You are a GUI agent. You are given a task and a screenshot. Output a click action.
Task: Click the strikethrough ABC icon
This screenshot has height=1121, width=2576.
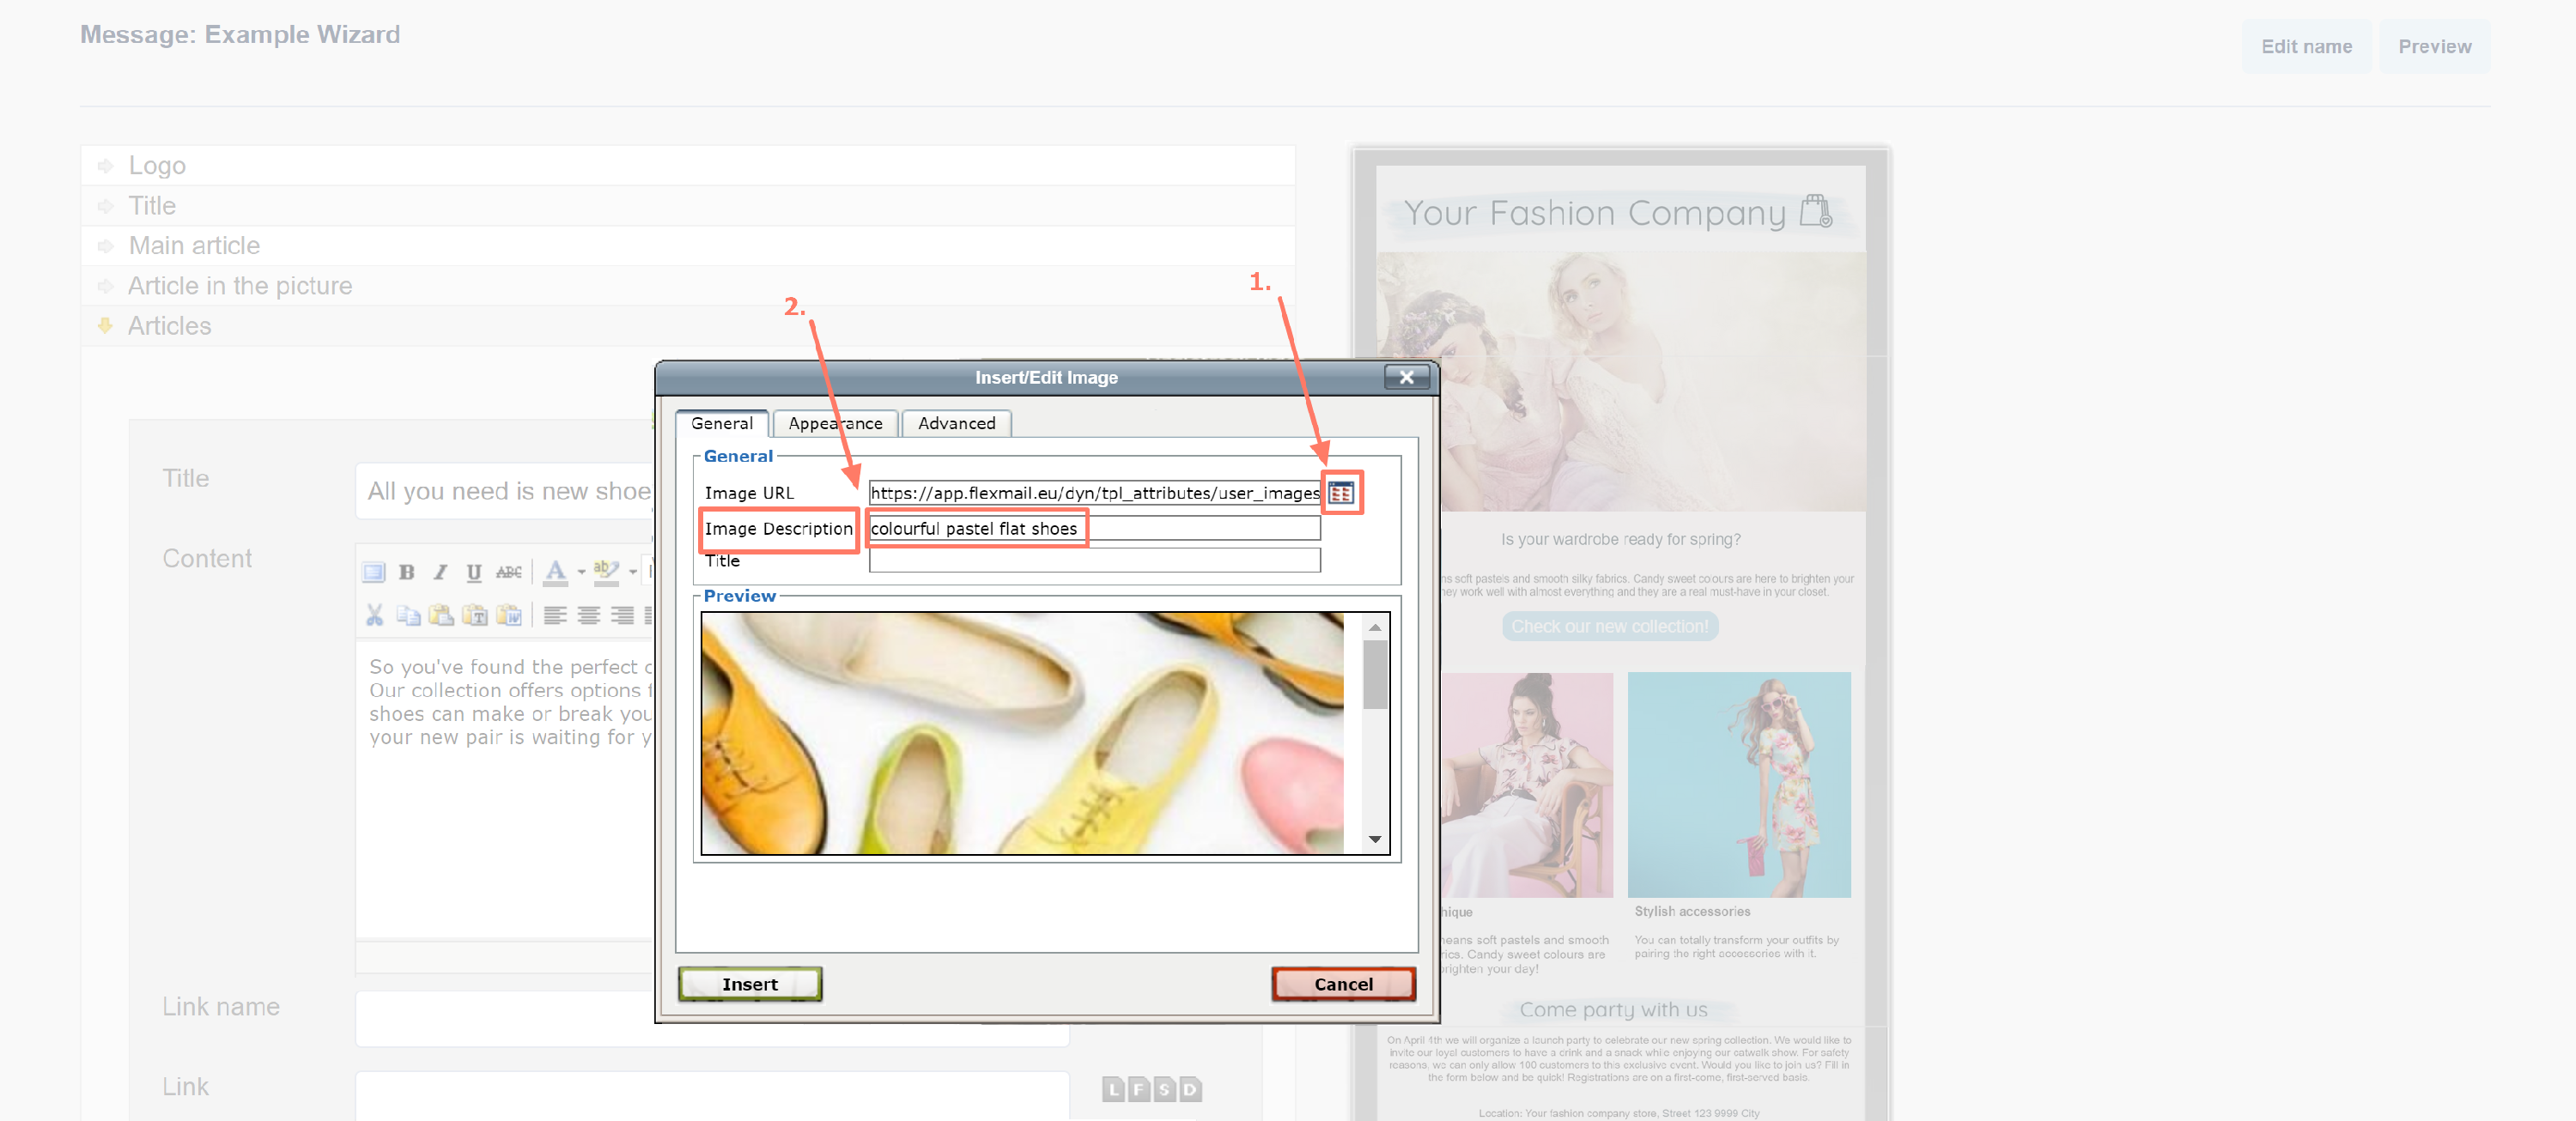click(x=508, y=572)
